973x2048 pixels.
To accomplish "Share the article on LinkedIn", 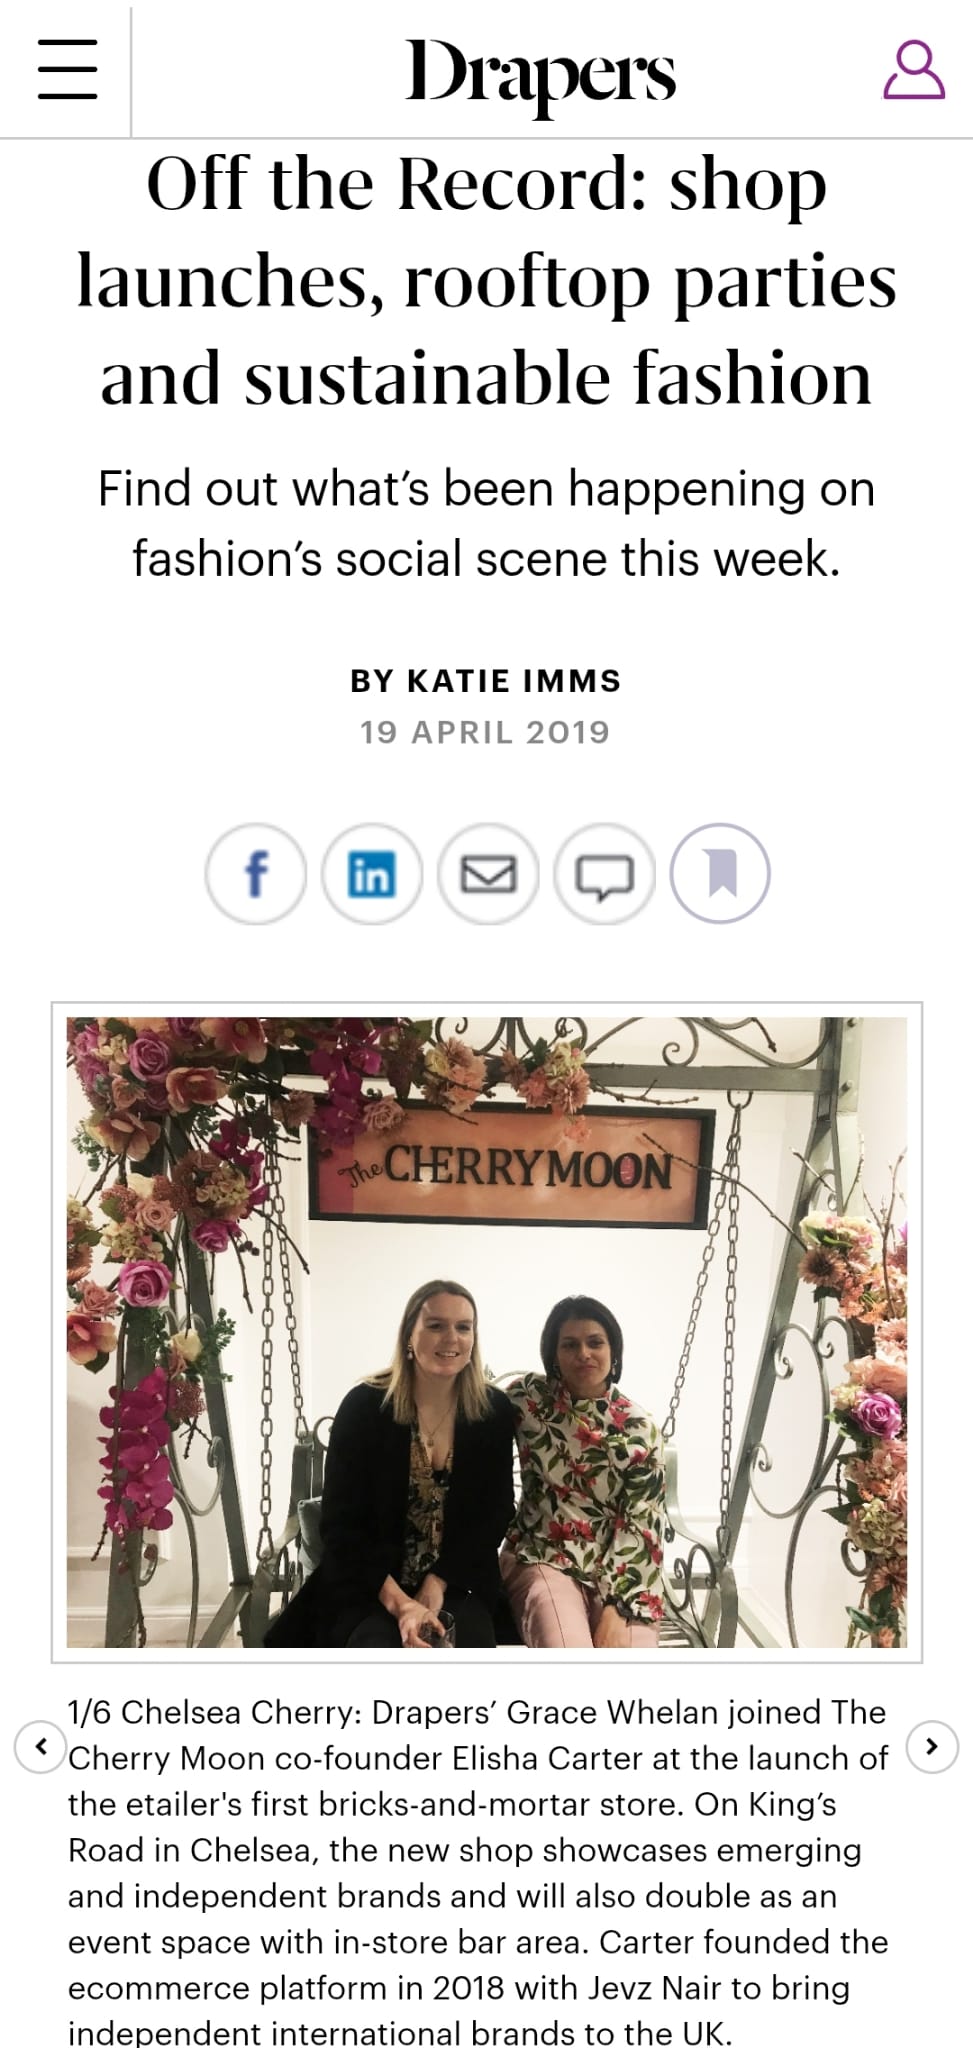I will coord(371,874).
